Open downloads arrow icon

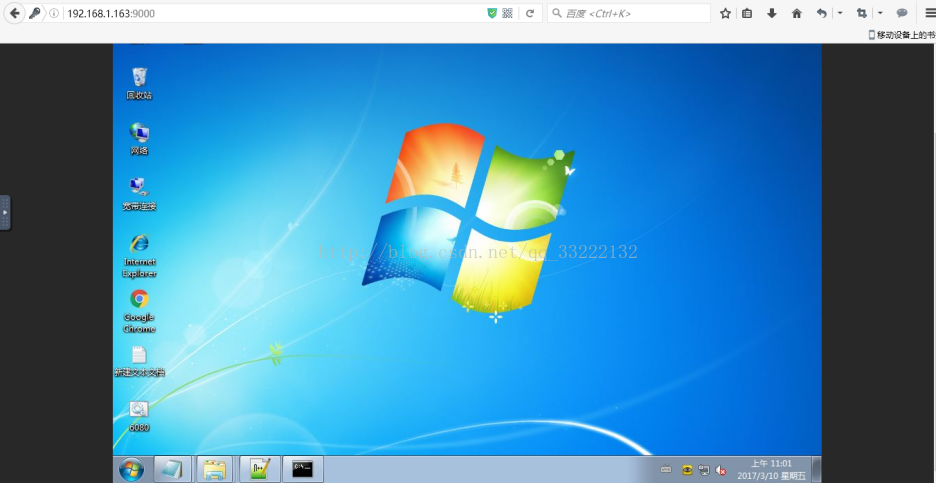click(772, 13)
